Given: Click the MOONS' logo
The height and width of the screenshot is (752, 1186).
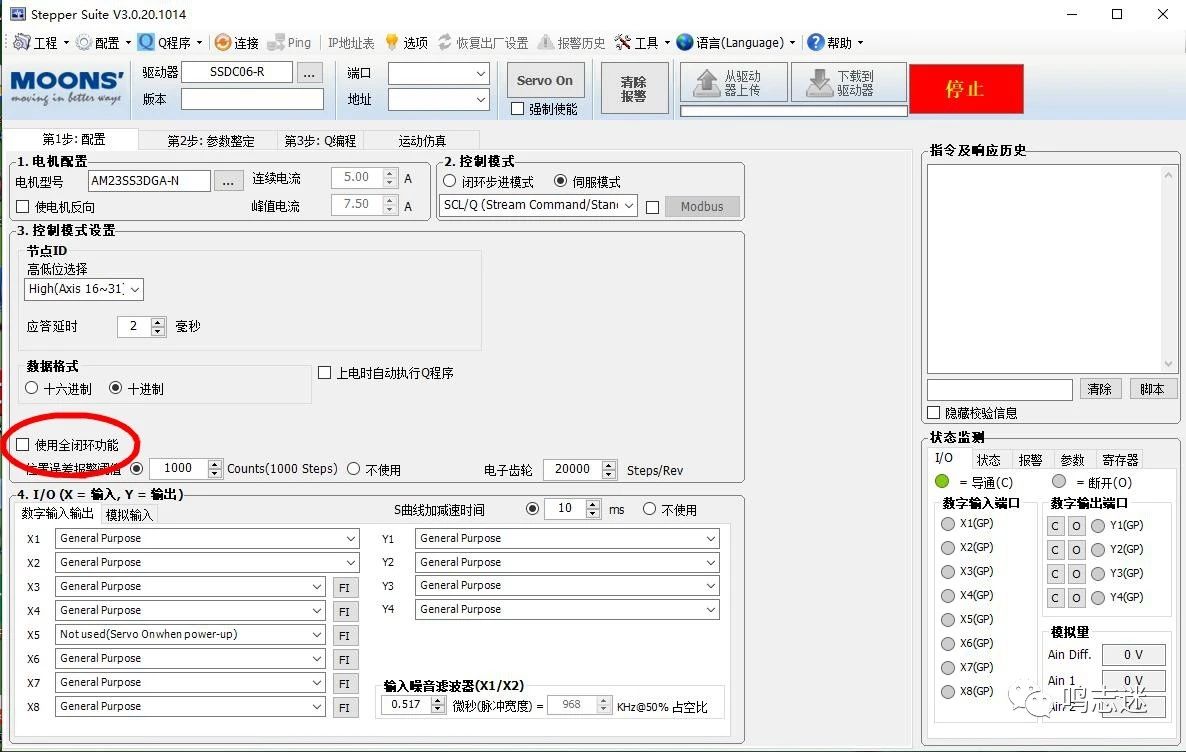Looking at the screenshot, I should [67, 88].
